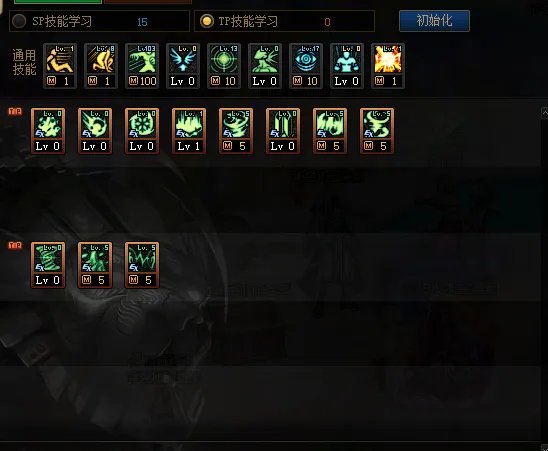The height and width of the screenshot is (451, 548).
Task: Click the scrollbar up arrow at right edge
Action: (x=545, y=113)
